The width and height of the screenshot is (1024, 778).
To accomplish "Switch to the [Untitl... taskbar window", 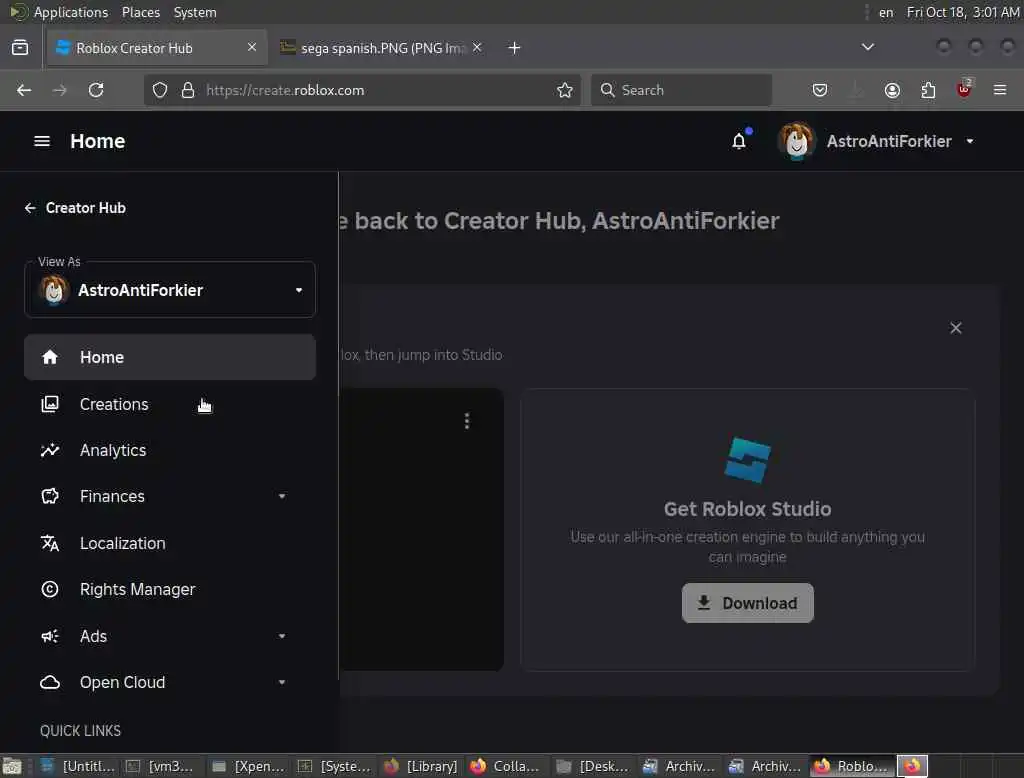I will 78,766.
